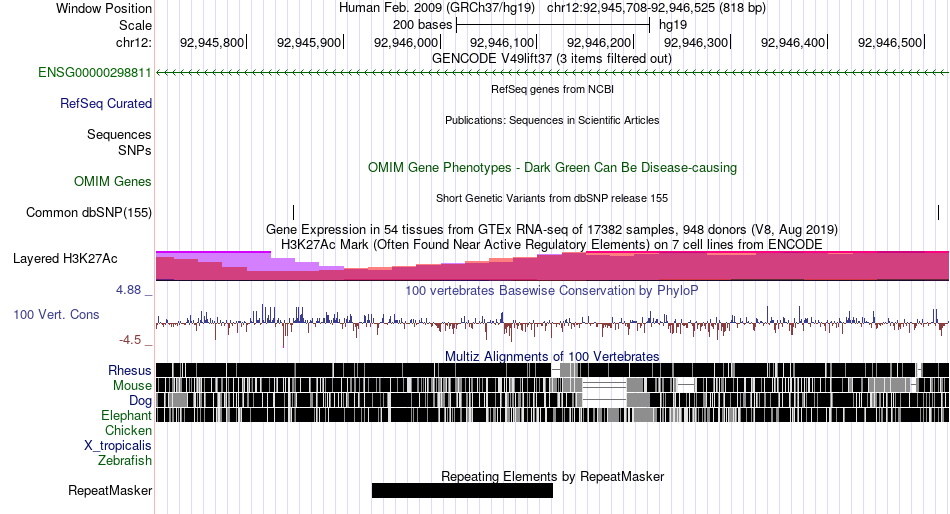Viewport: 950px width, 514px height.
Task: Select the OMIM Genes track label
Action: coord(113,181)
